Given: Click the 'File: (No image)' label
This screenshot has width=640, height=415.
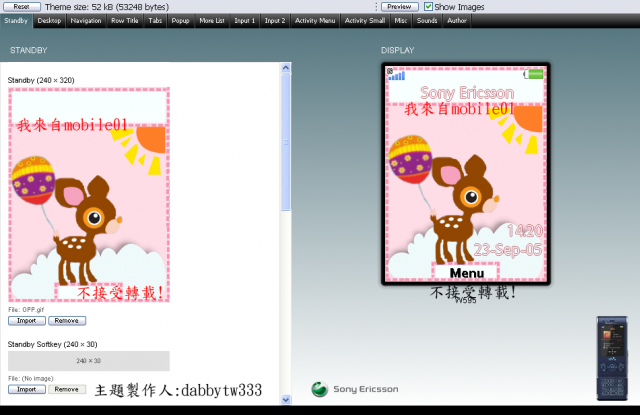Looking at the screenshot, I should click(31, 379).
